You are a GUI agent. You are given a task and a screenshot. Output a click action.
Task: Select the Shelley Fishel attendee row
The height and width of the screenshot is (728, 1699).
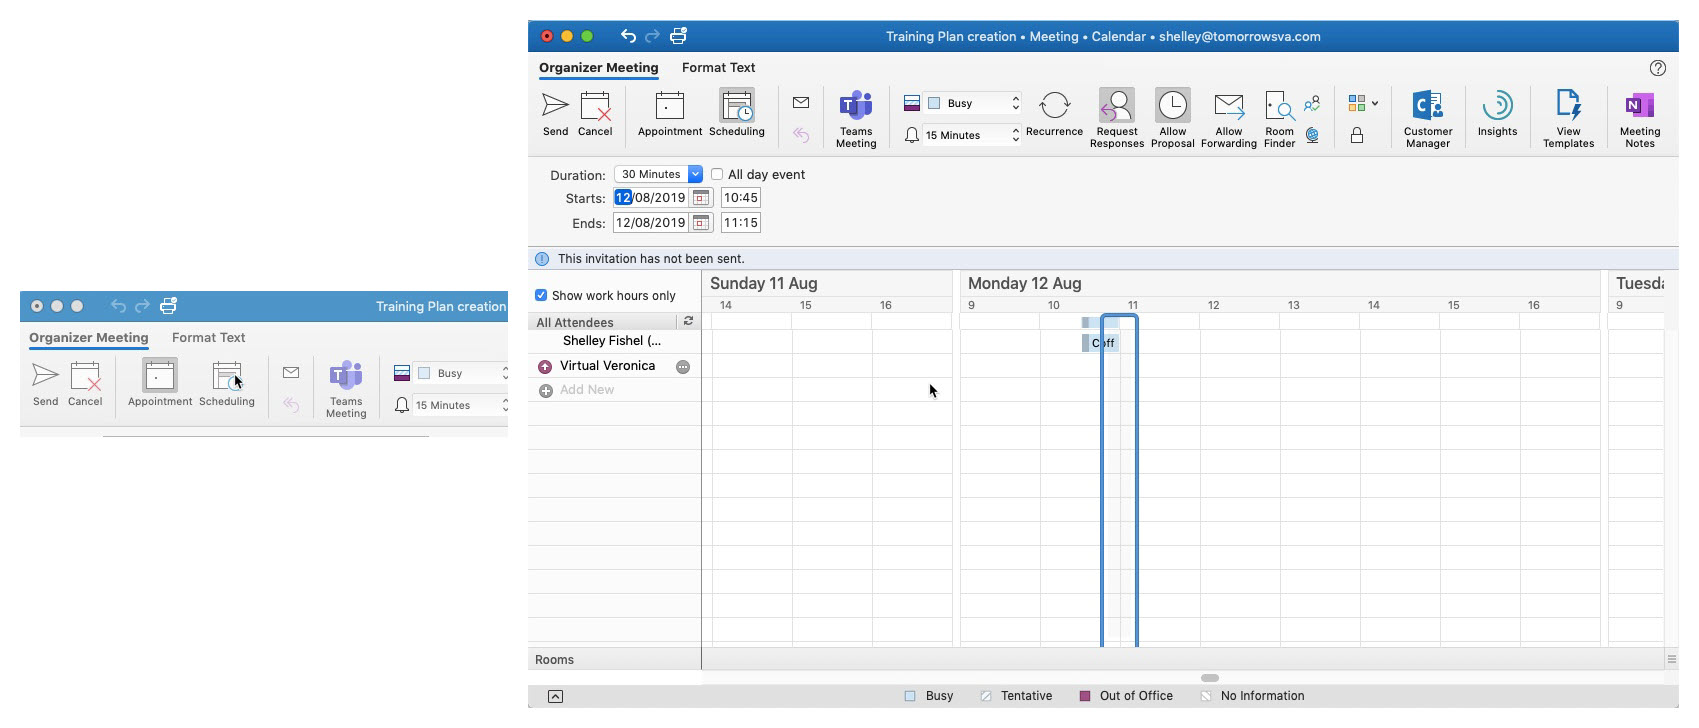pyautogui.click(x=615, y=341)
